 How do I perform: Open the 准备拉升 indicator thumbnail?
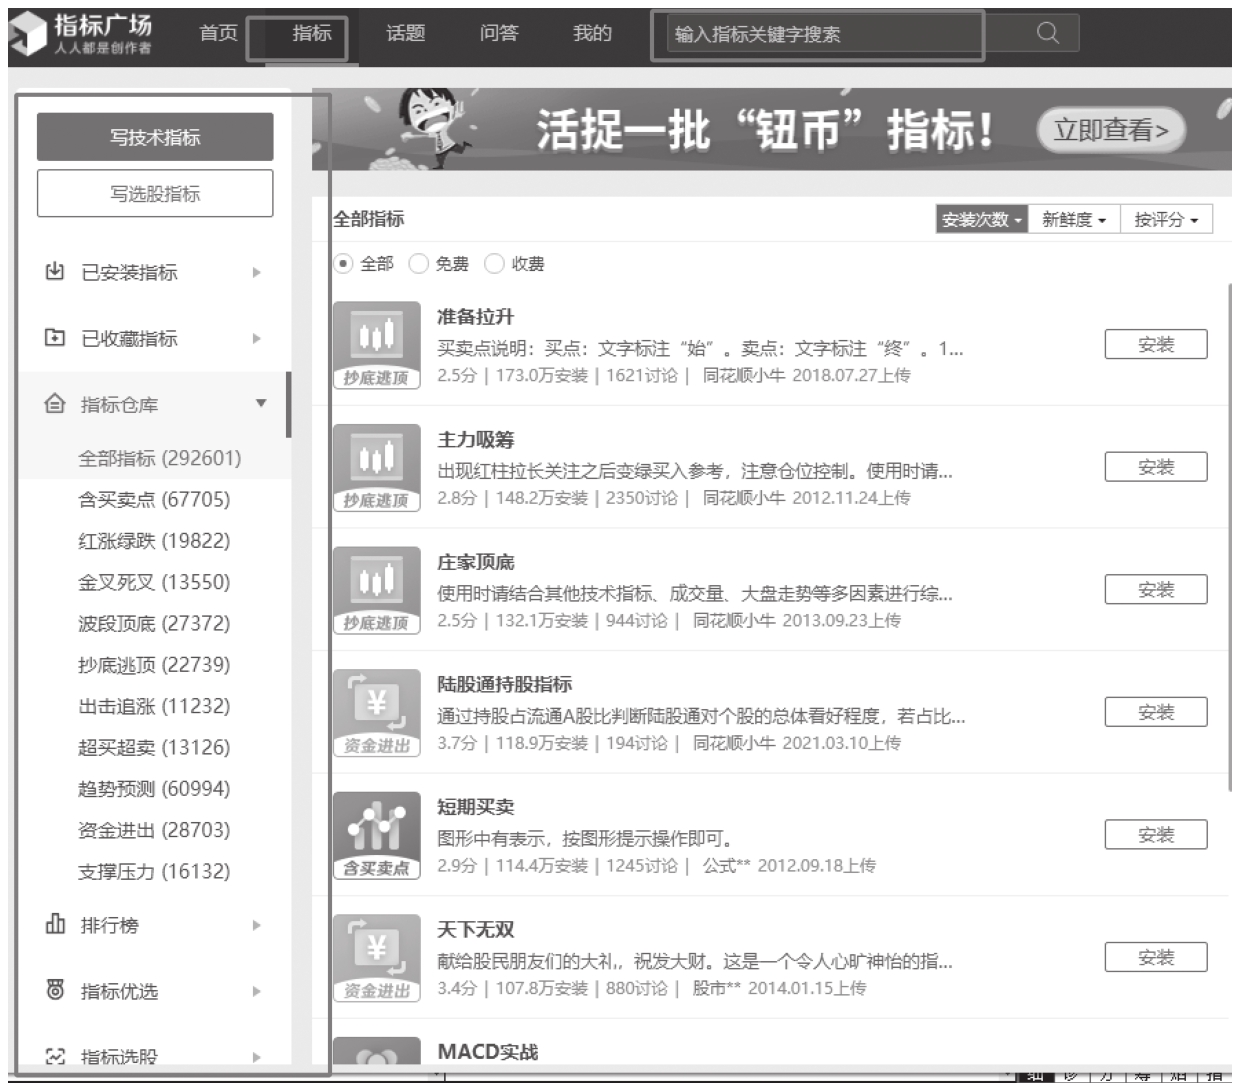pos(376,345)
